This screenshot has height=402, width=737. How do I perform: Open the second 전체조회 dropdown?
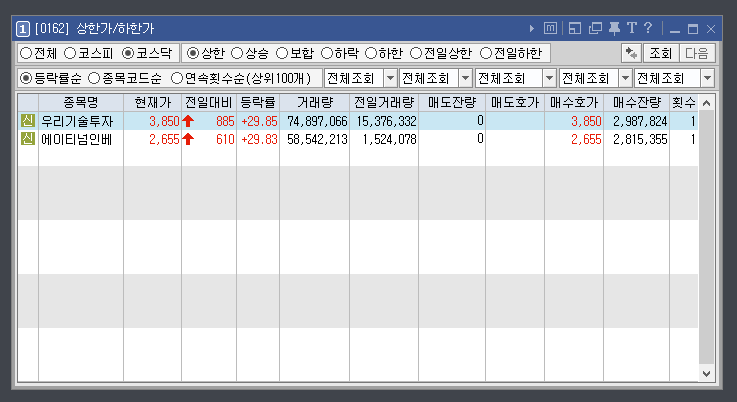coord(465,79)
